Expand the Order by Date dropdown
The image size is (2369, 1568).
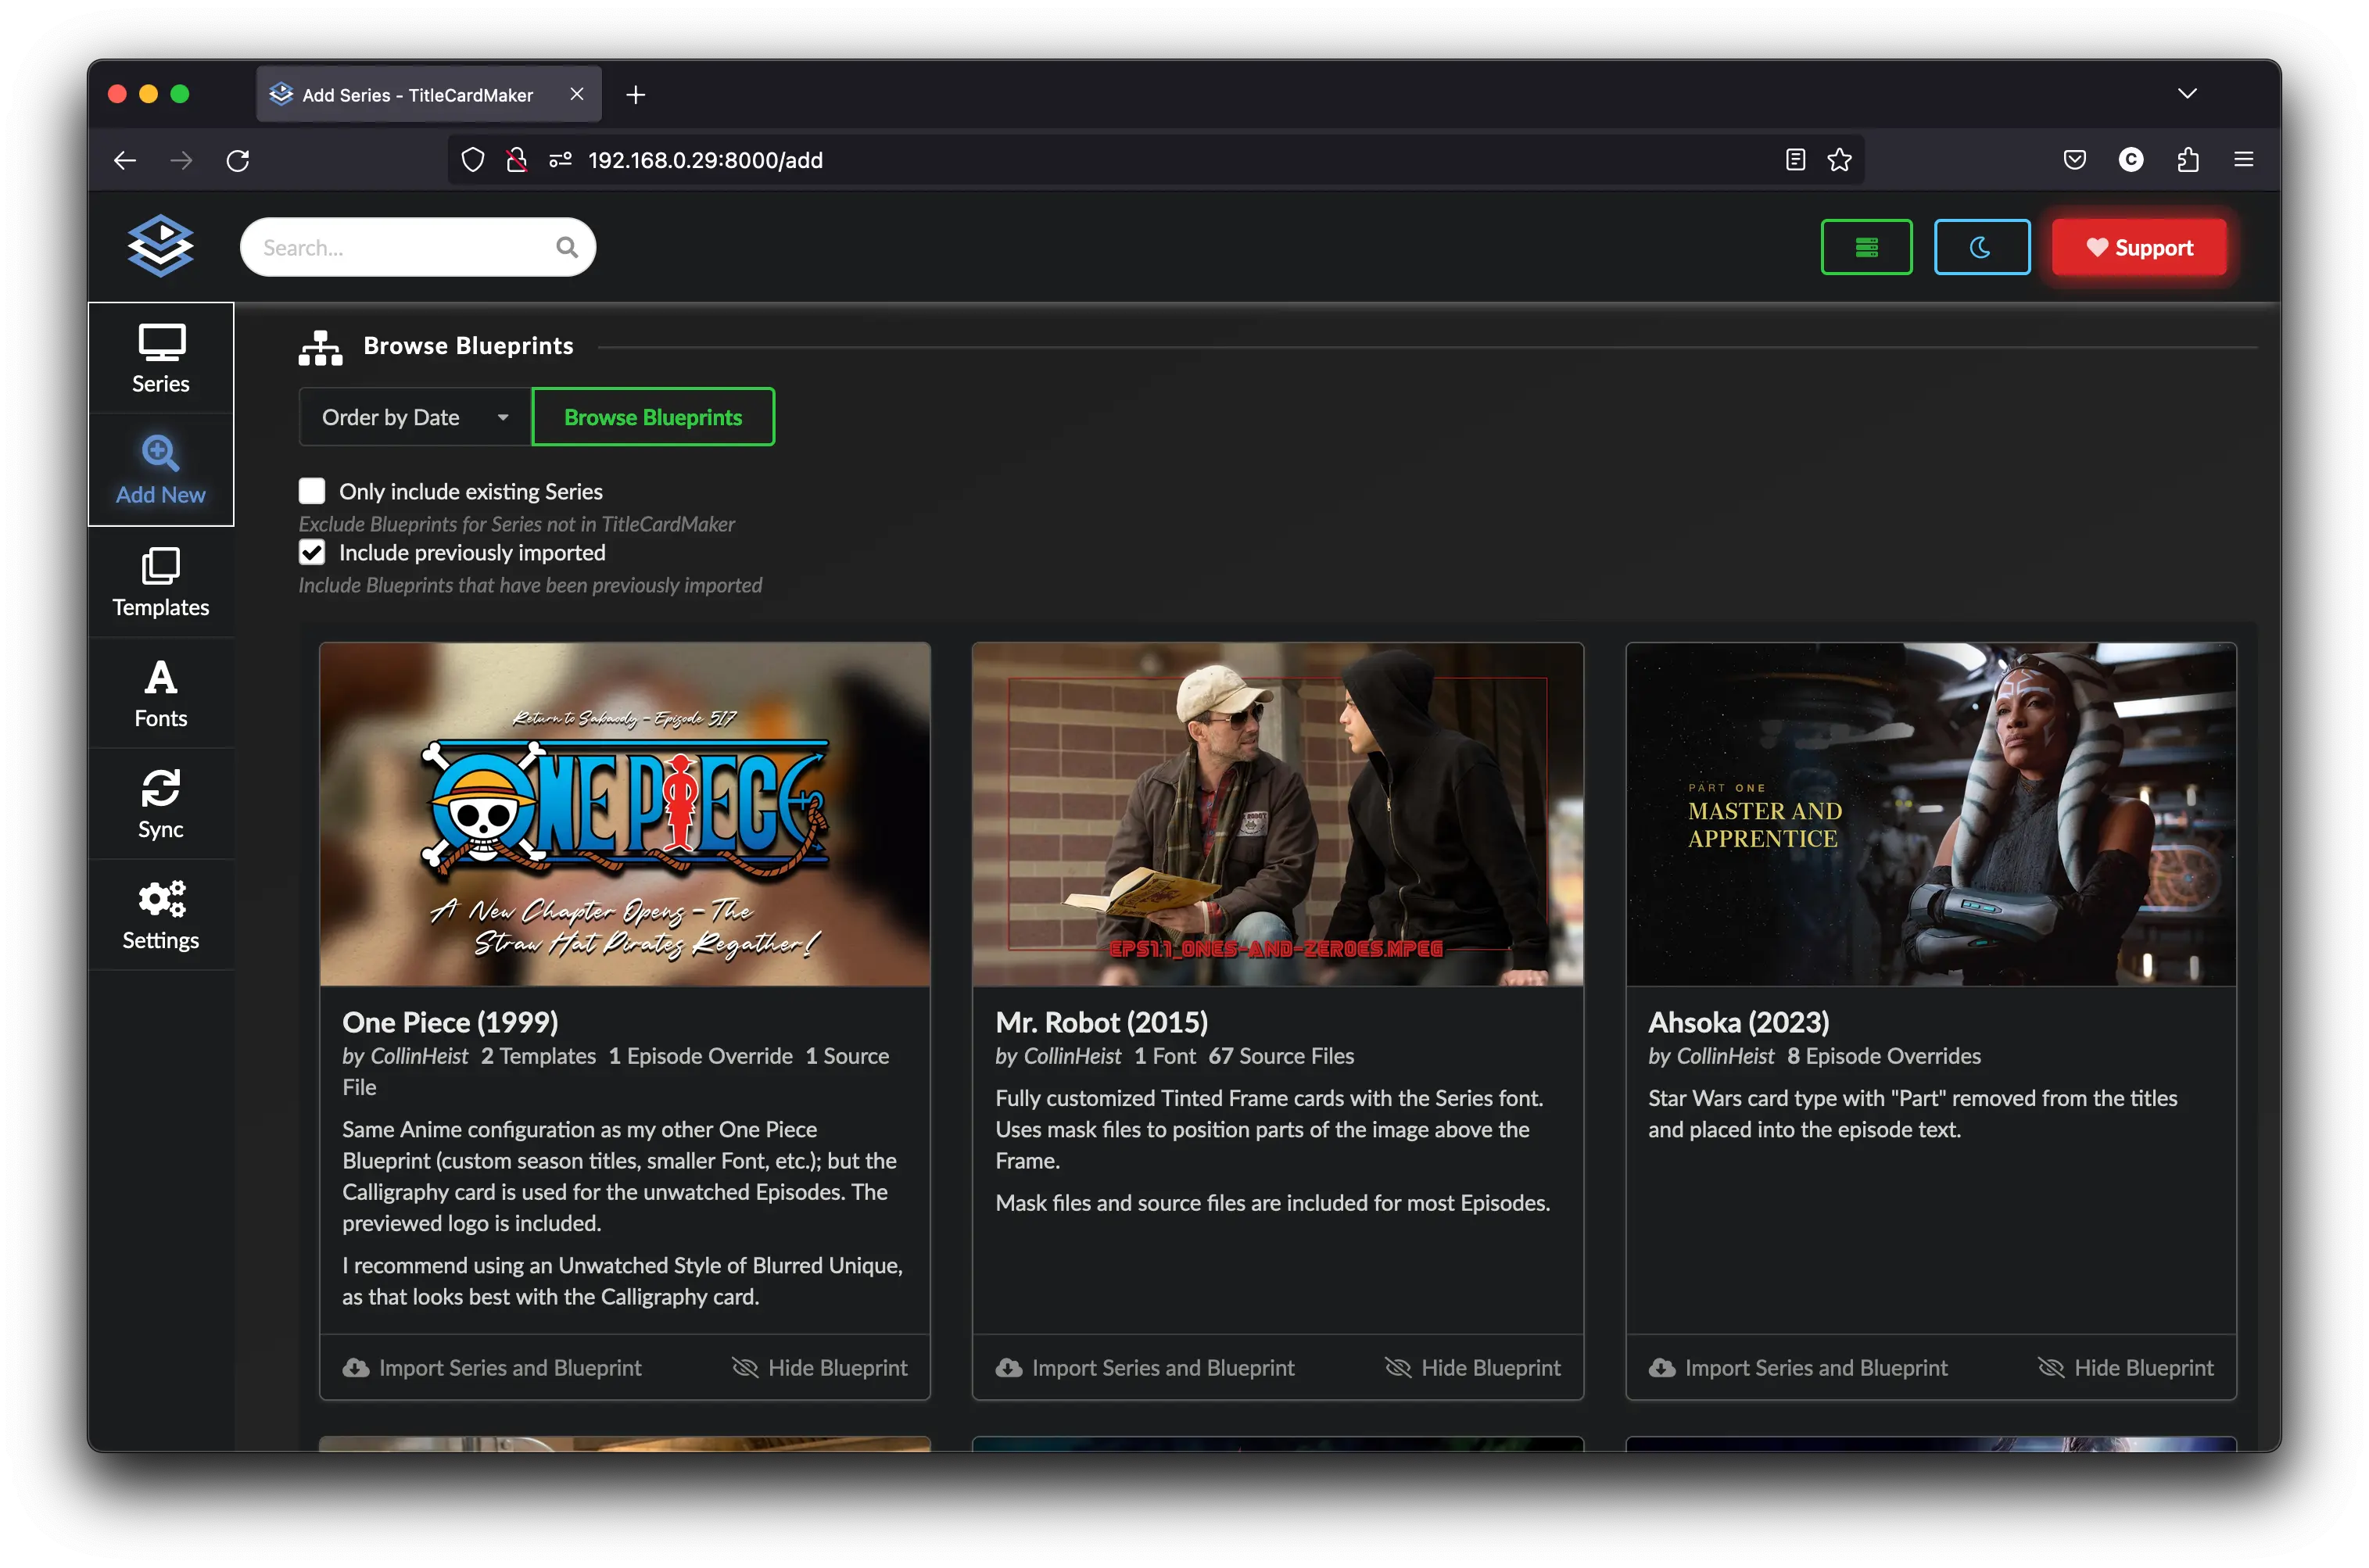(415, 417)
